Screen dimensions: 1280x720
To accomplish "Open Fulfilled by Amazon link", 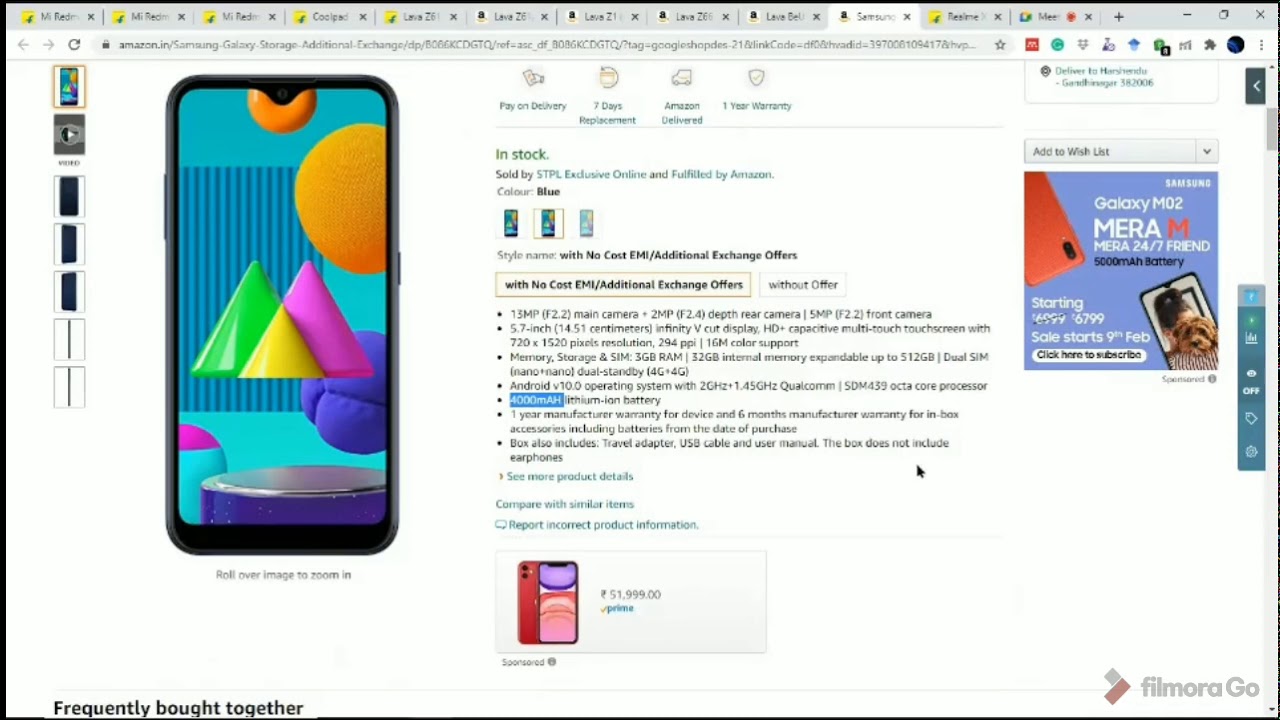I will tap(721, 174).
